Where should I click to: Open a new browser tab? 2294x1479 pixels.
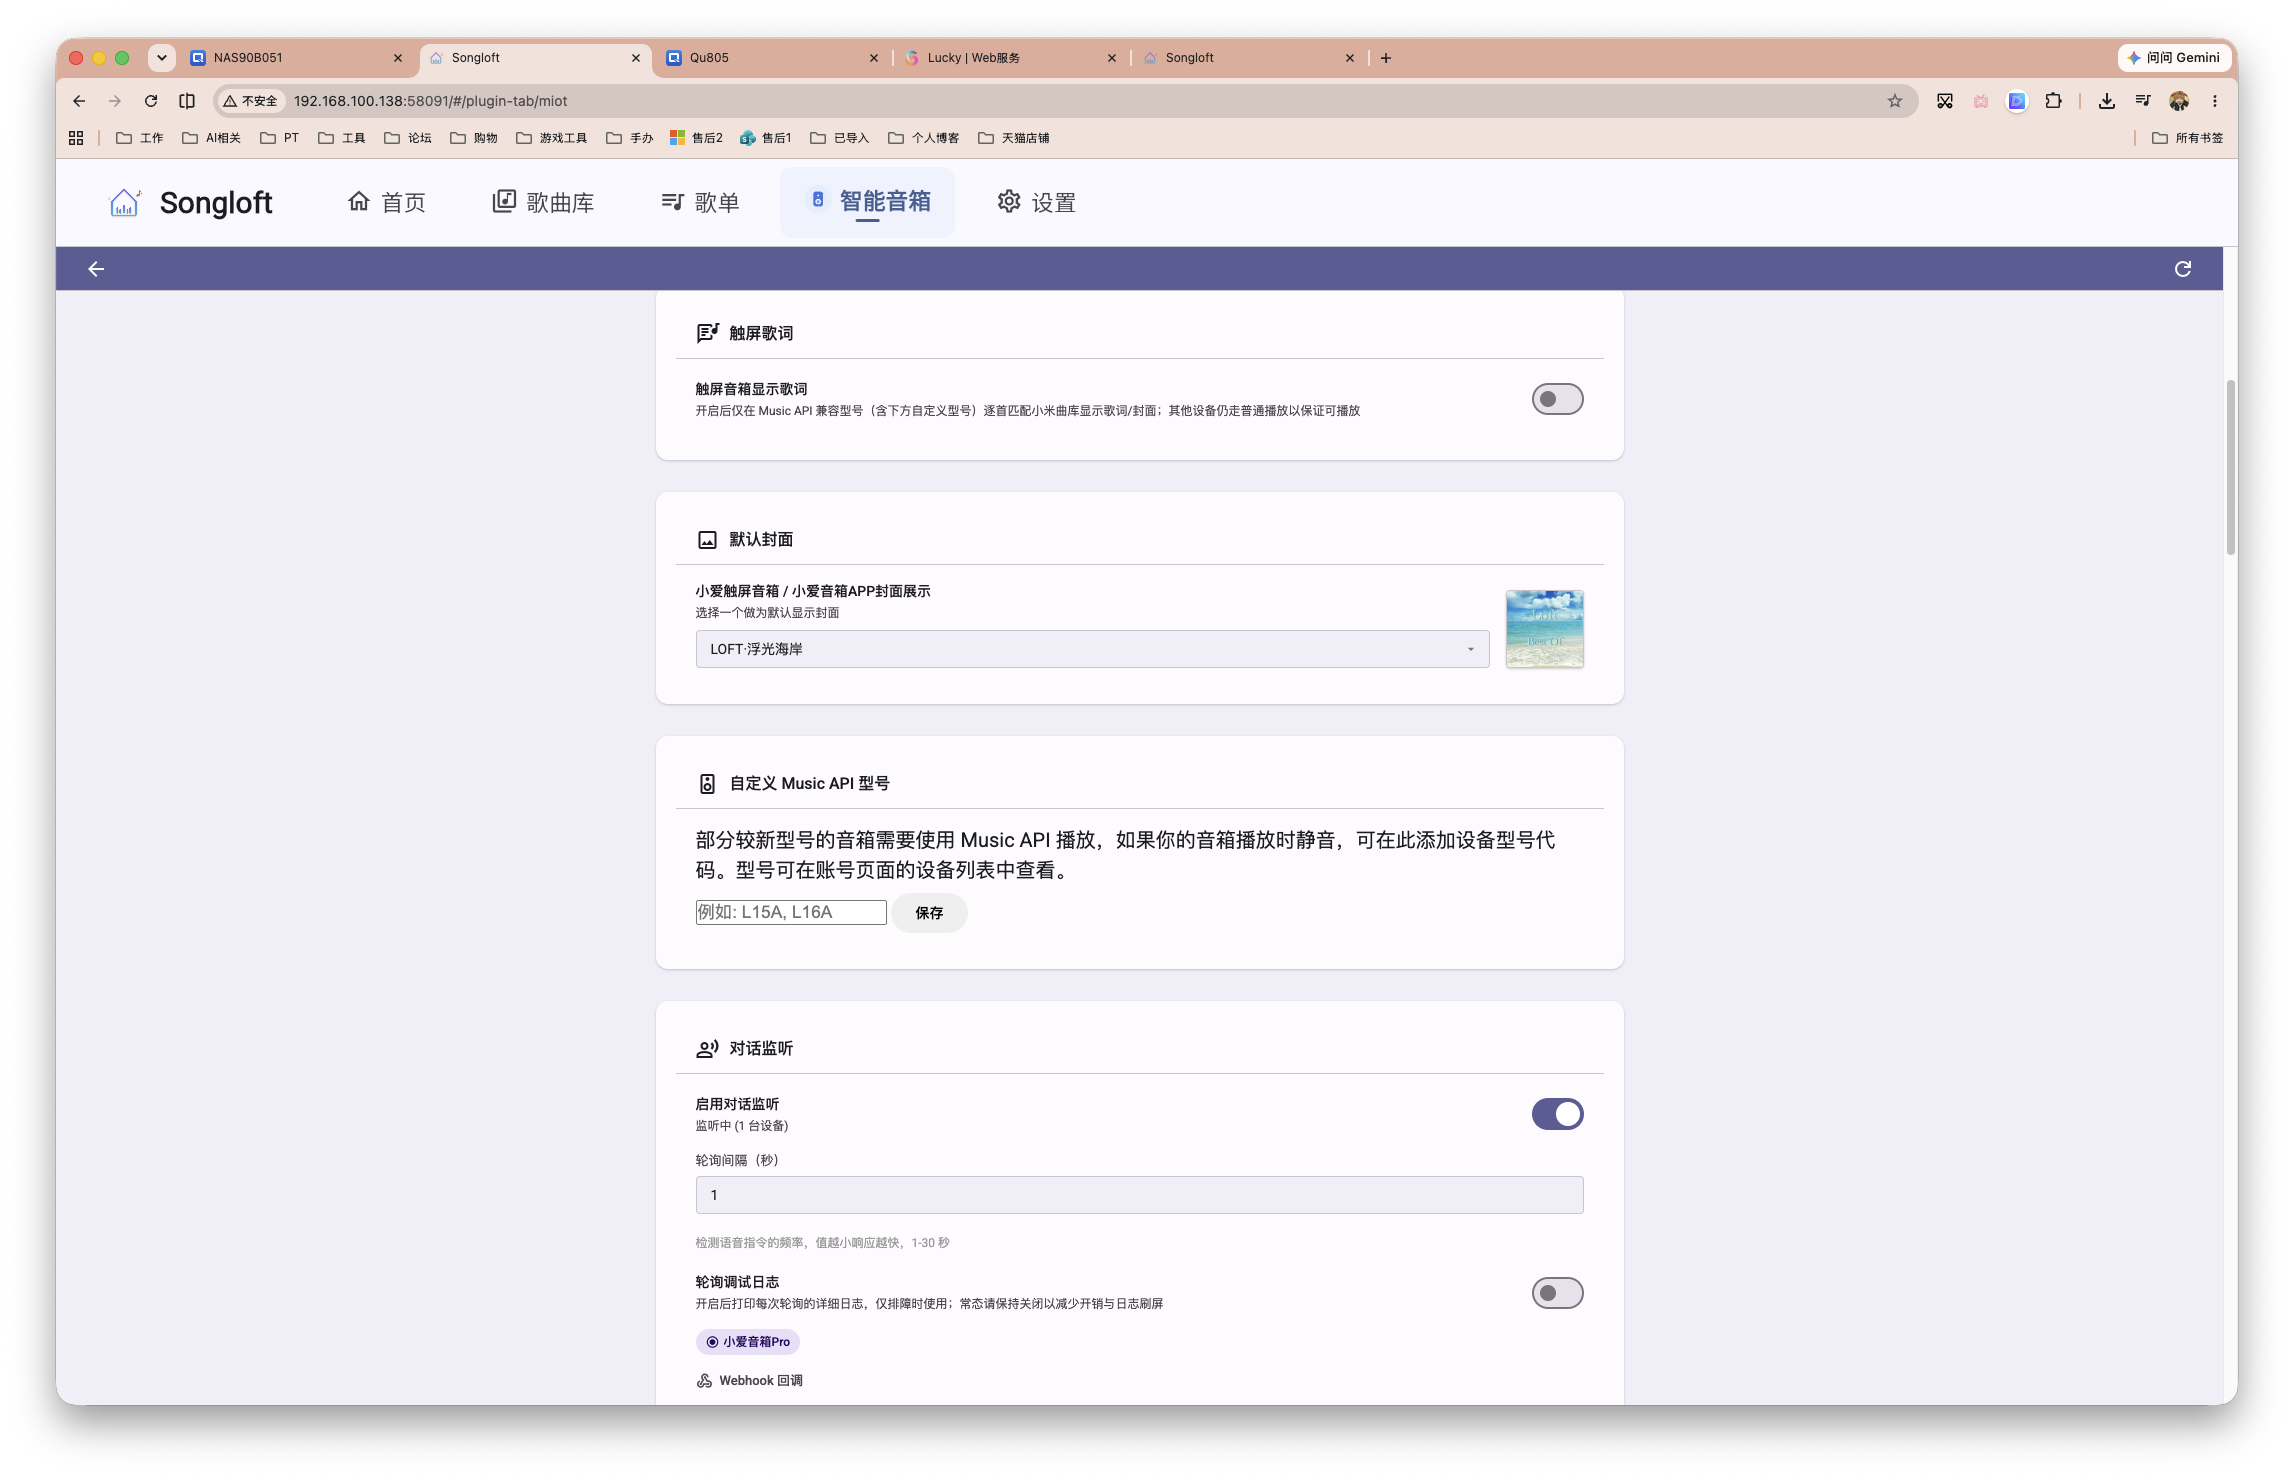click(1386, 58)
